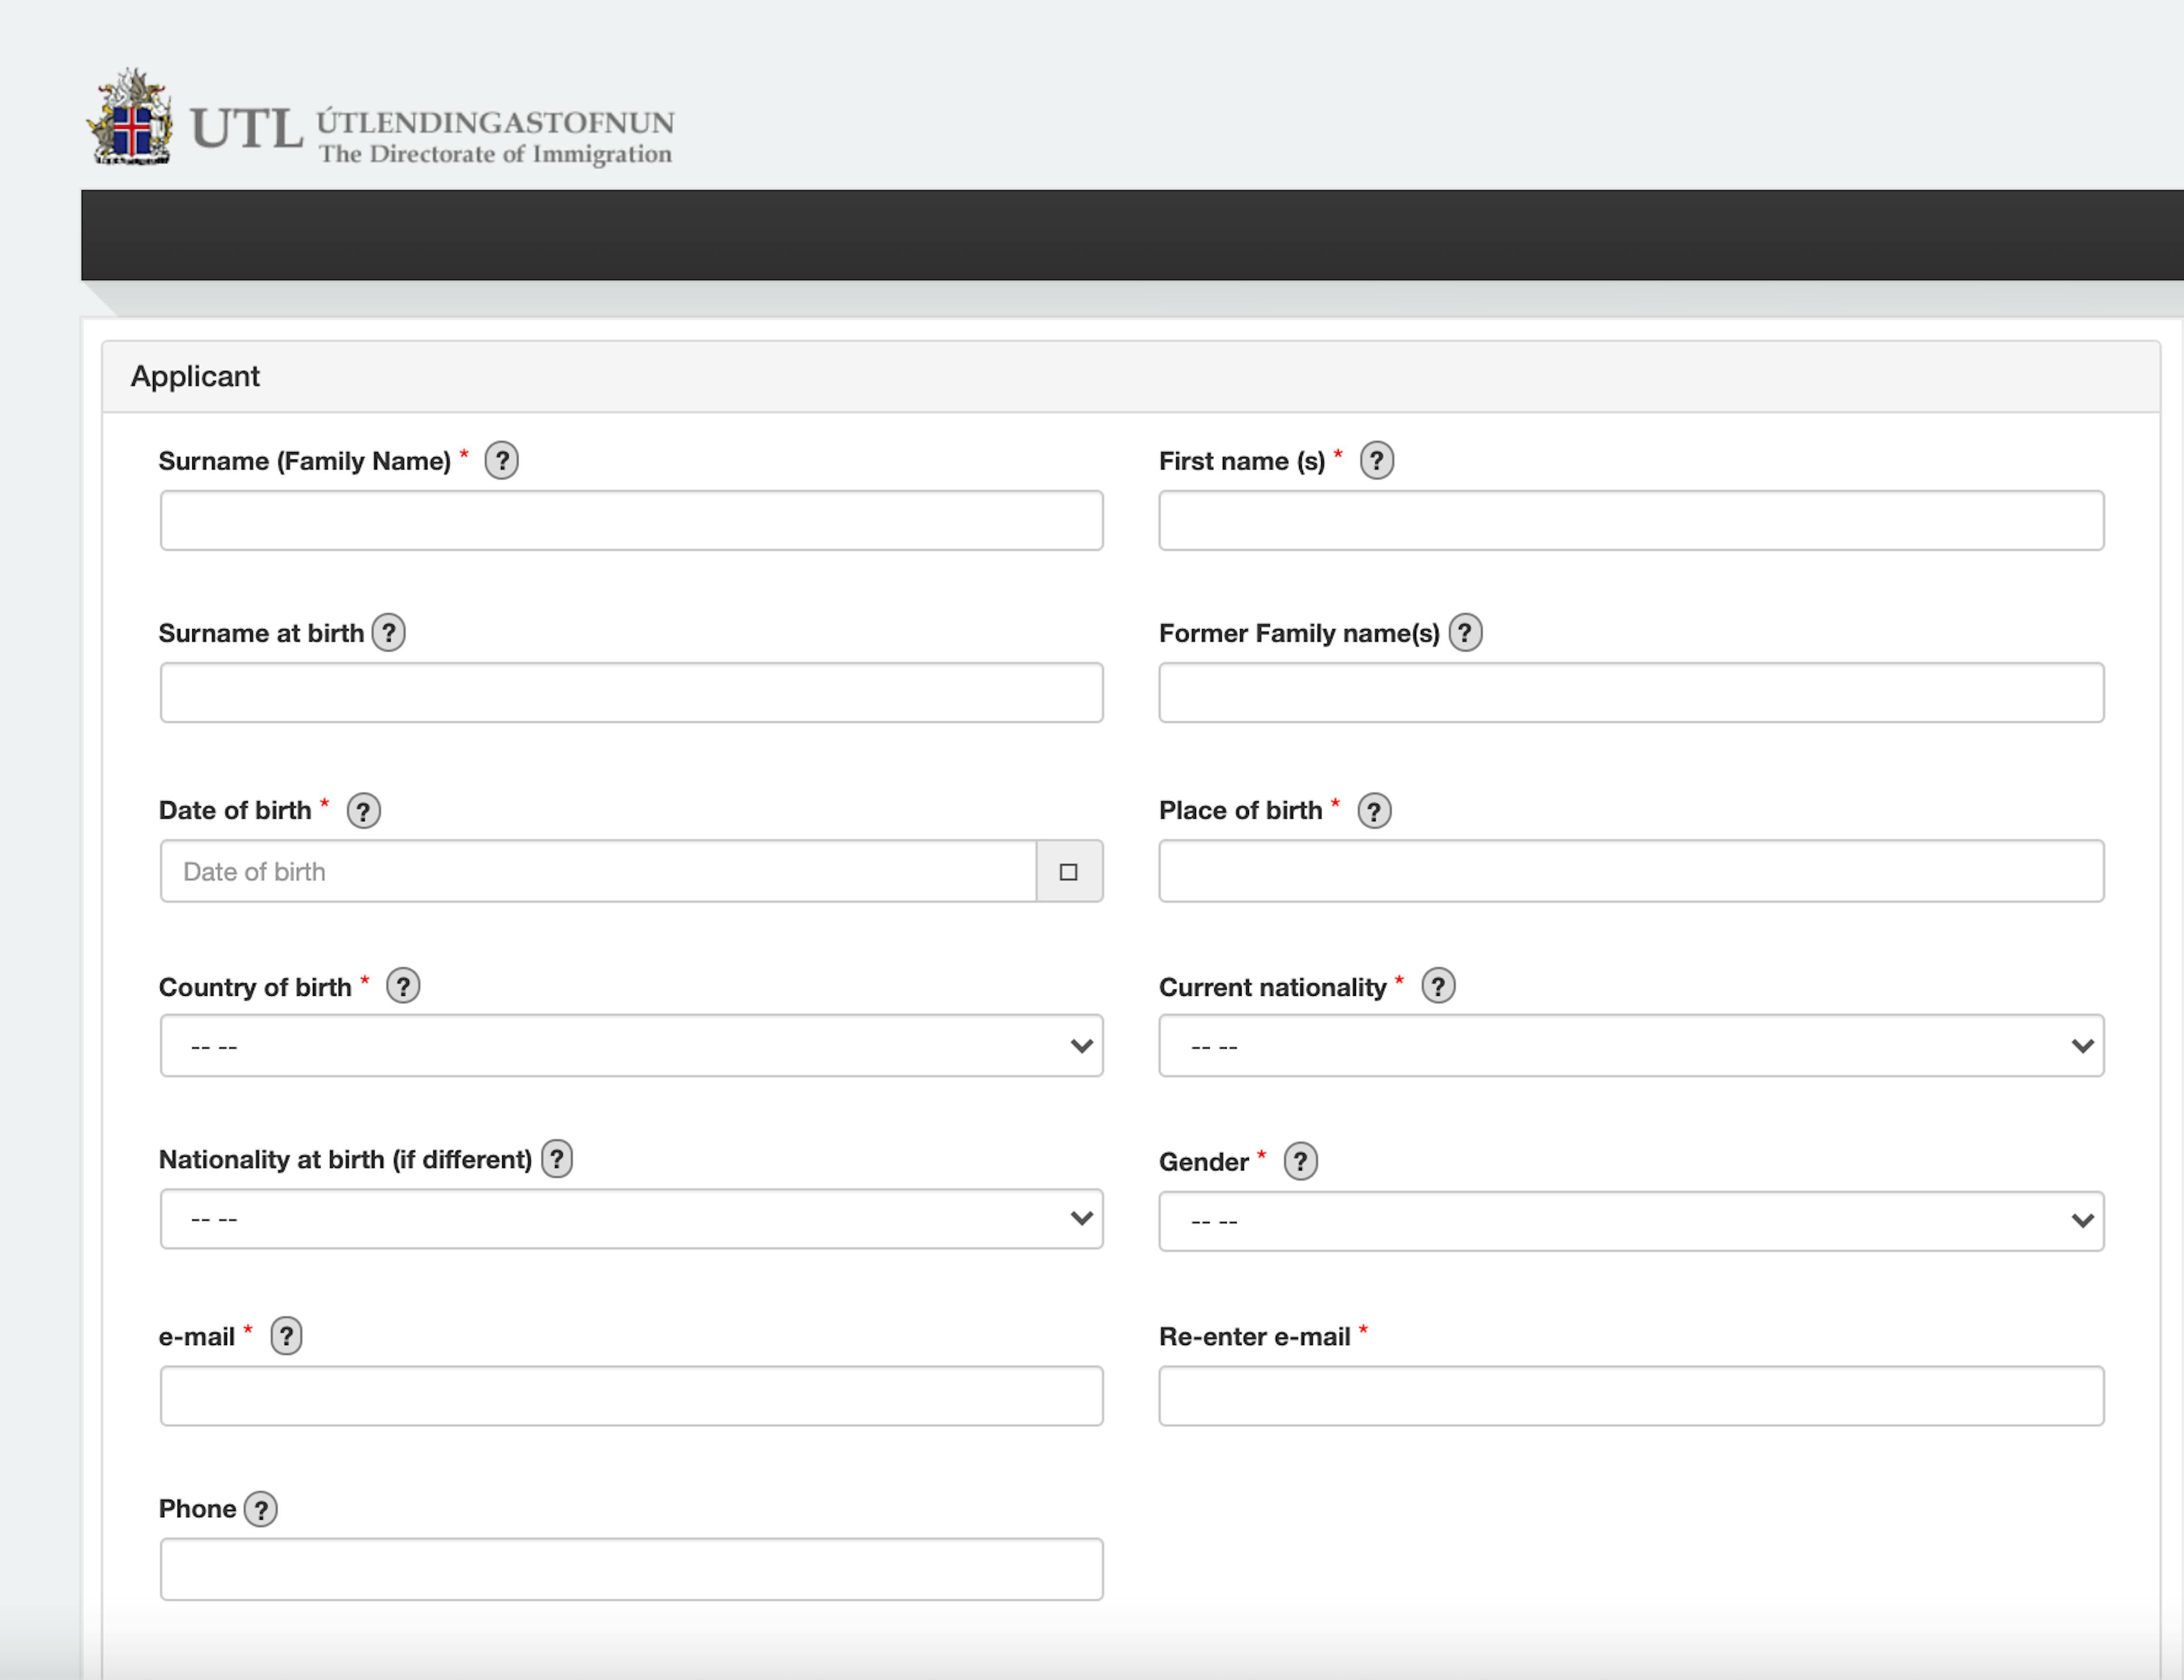Open the Current nationality dropdown
The height and width of the screenshot is (1680, 2184).
click(1631, 1046)
